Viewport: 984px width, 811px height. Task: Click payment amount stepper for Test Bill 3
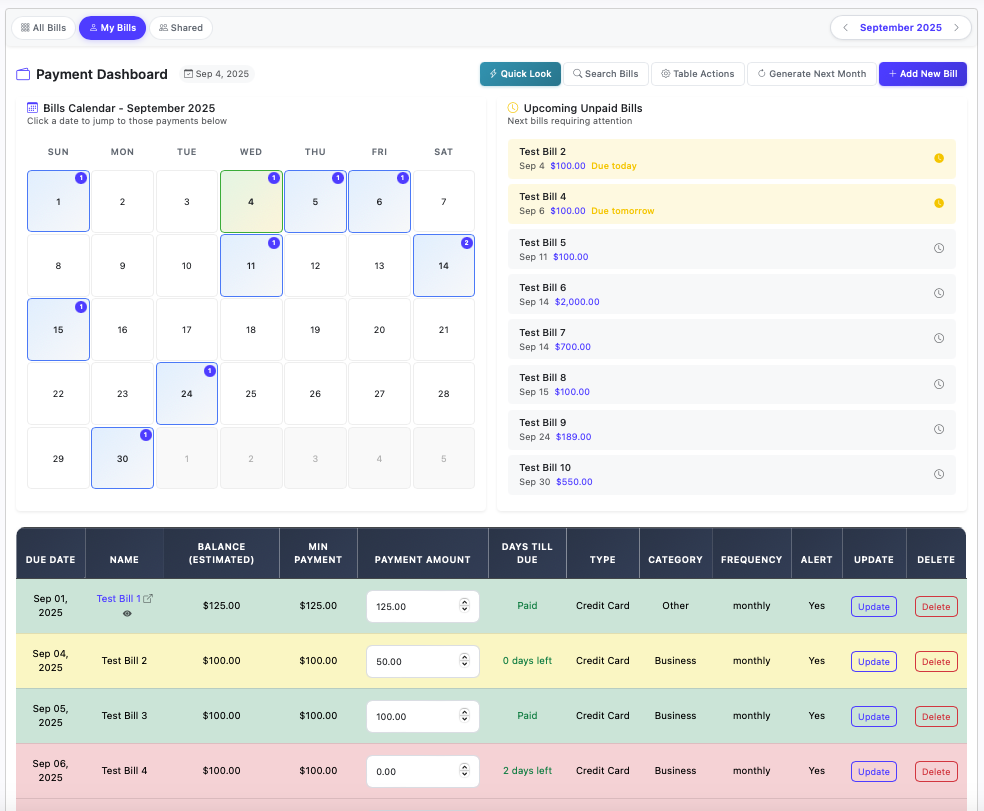pyautogui.click(x=464, y=716)
